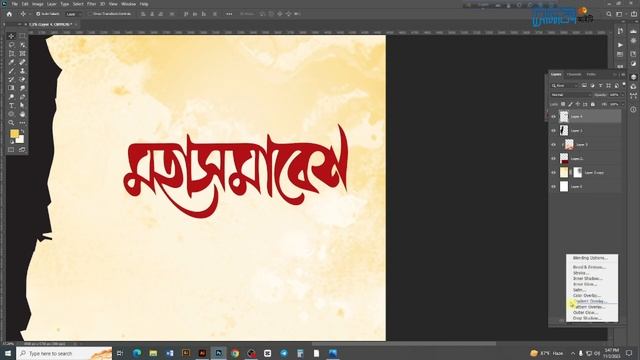Image resolution: width=640 pixels, height=360 pixels.
Task: Lock transparent pixels icon in Layers panel
Action: point(563,104)
